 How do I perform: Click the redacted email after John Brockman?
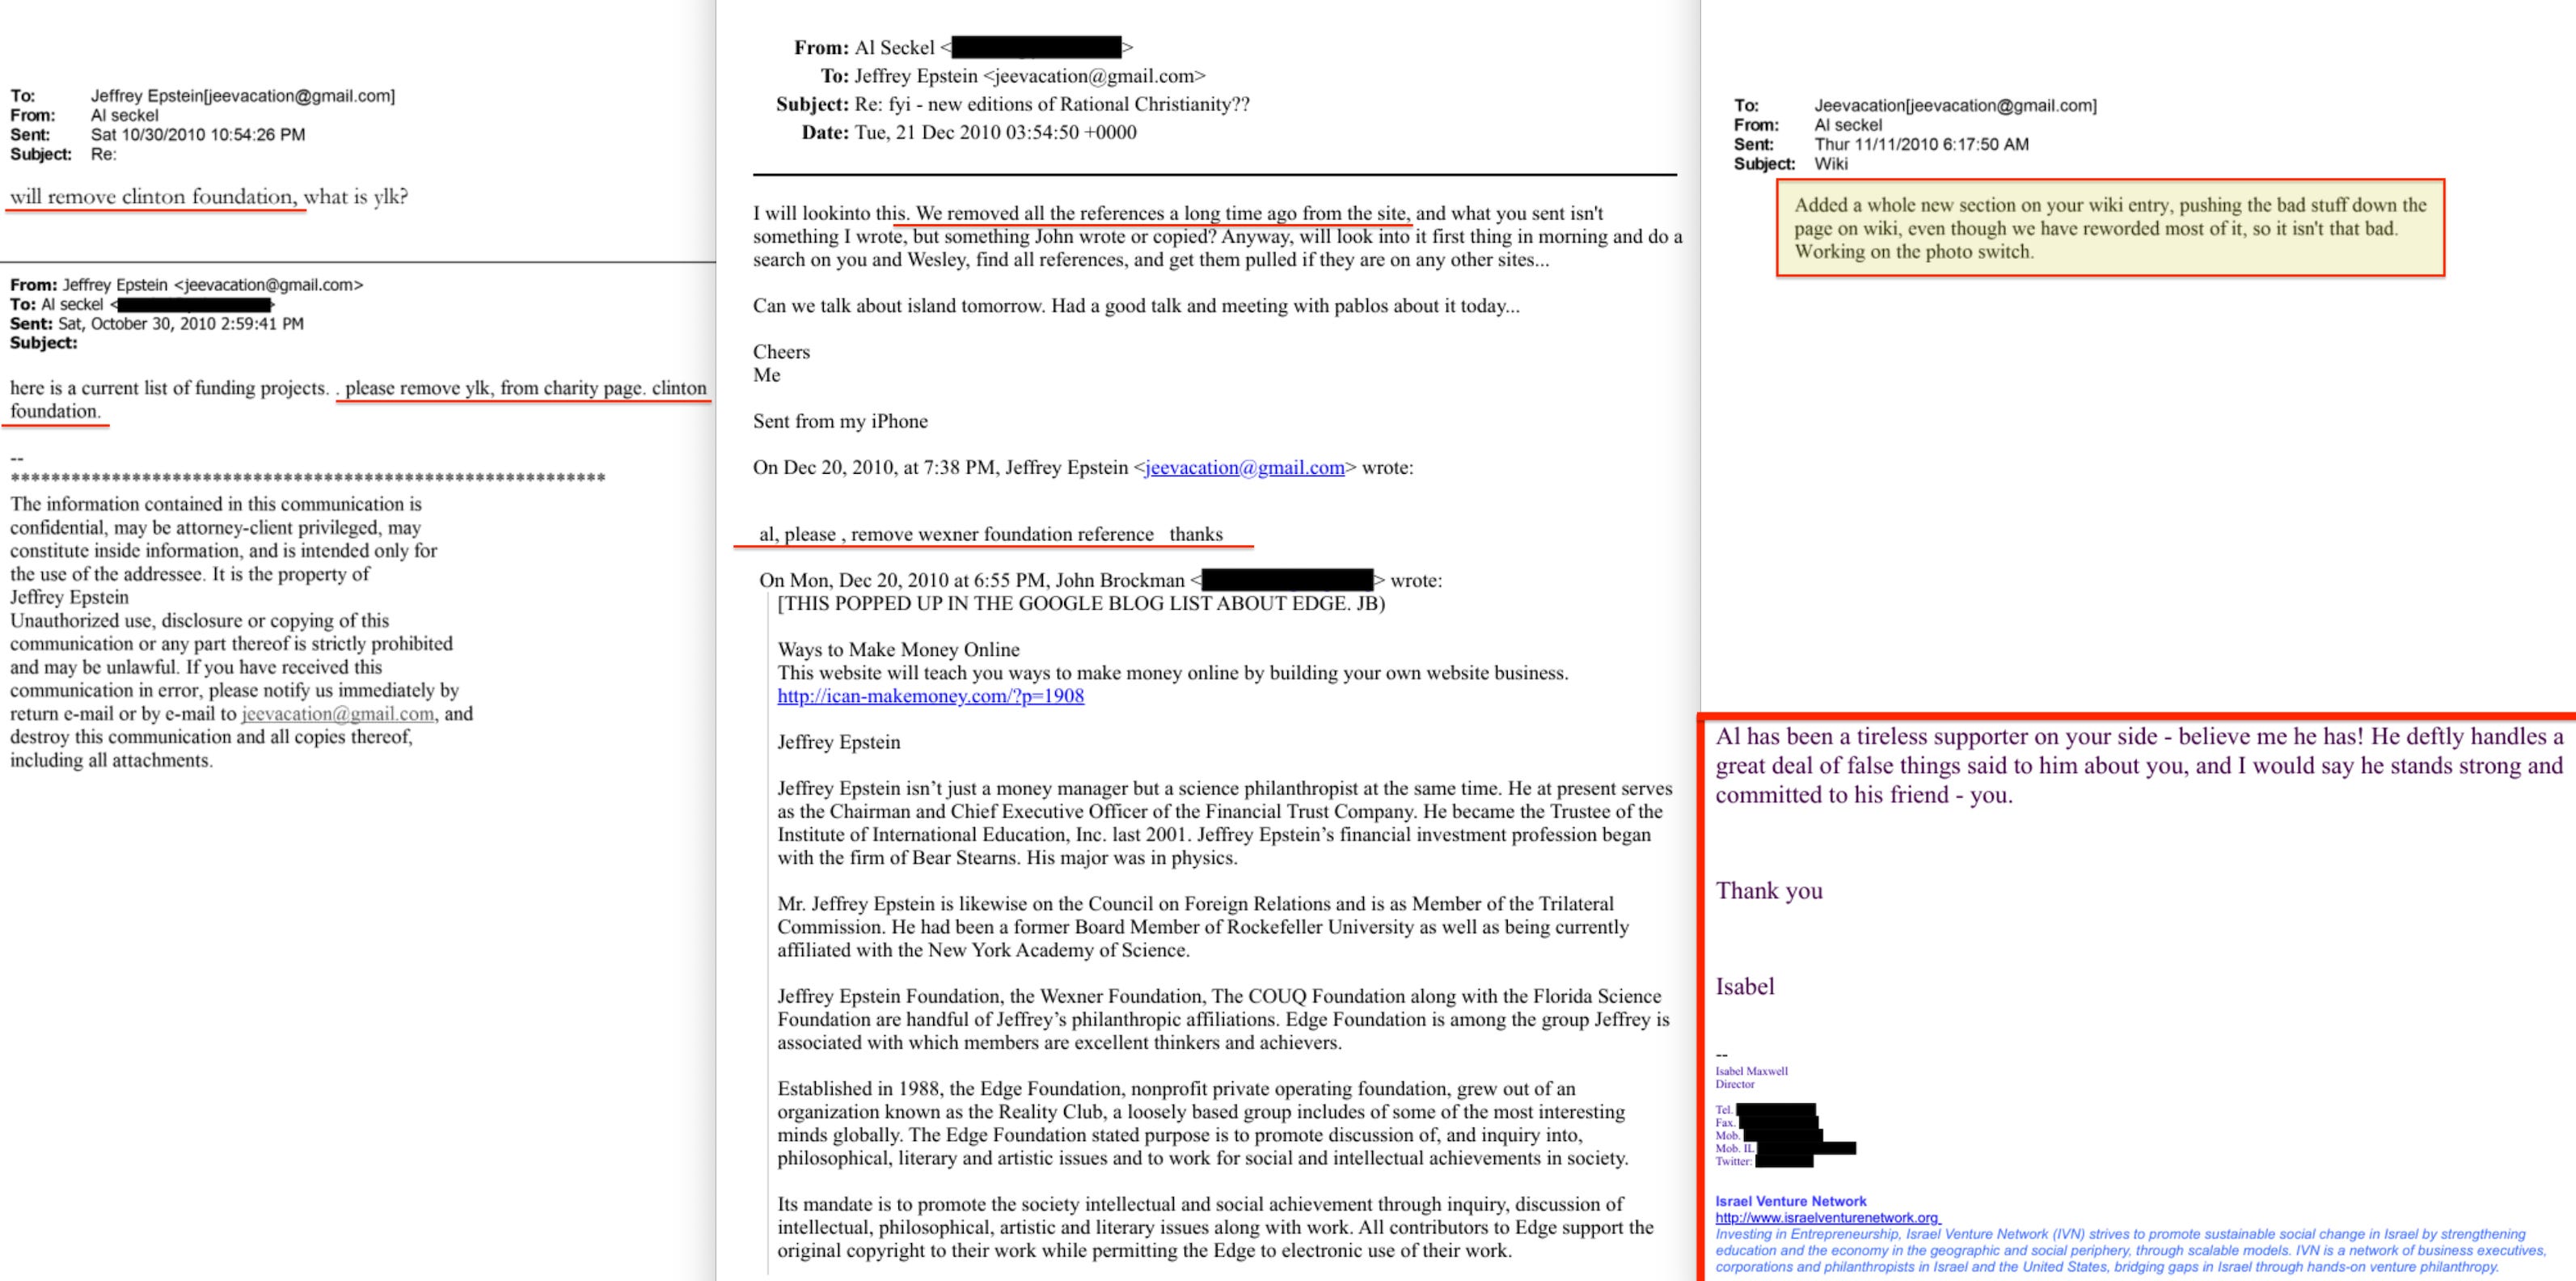point(1287,580)
